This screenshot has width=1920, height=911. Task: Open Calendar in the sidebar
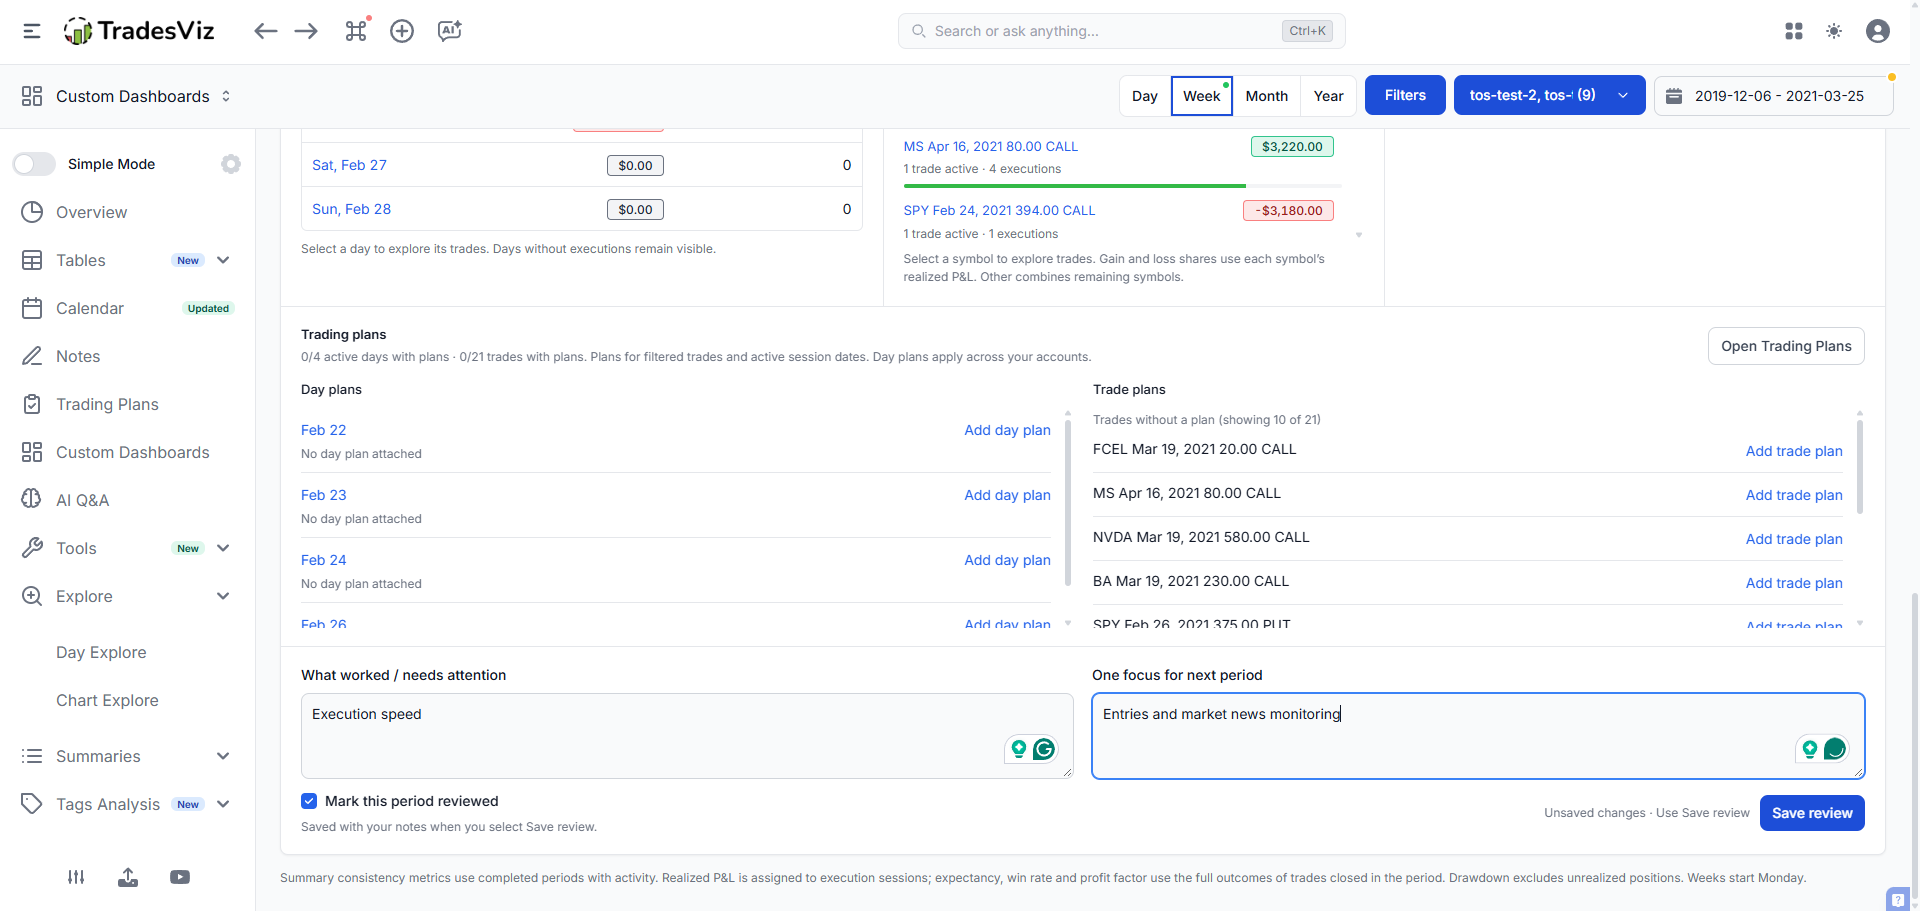point(90,308)
